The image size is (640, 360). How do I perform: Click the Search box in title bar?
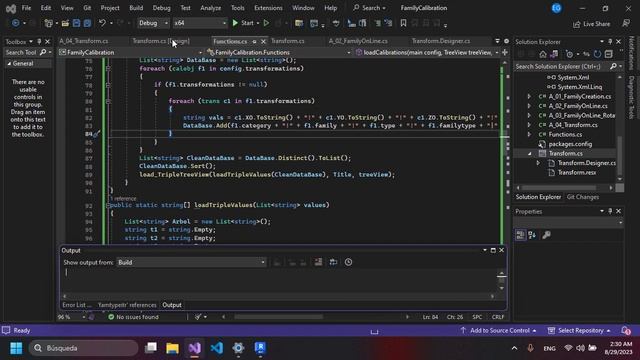pos(369,8)
